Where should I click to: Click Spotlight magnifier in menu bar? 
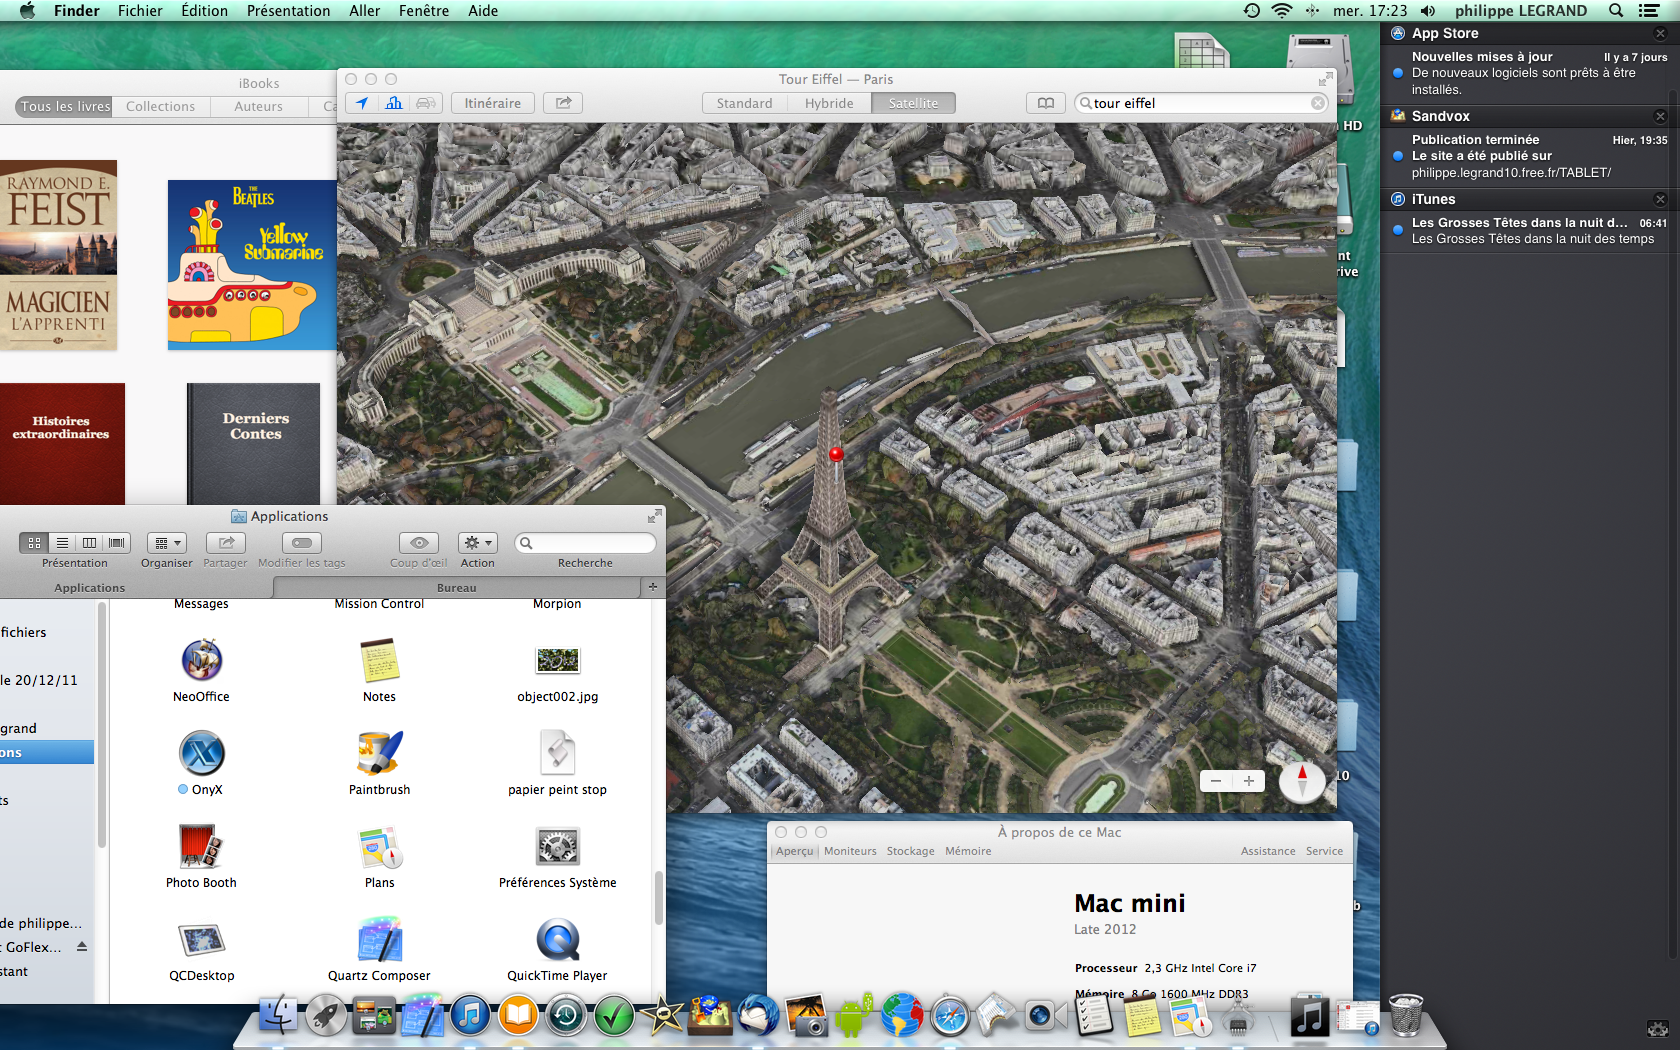[1616, 11]
